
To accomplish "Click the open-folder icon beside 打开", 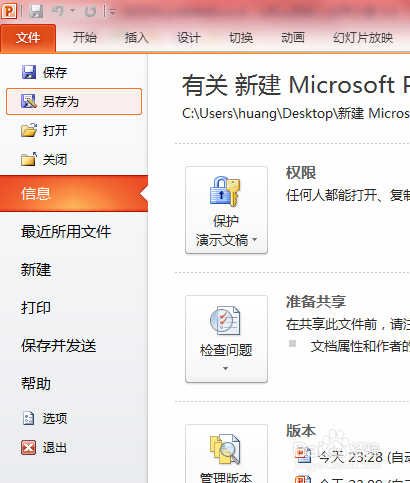I will click(29, 130).
